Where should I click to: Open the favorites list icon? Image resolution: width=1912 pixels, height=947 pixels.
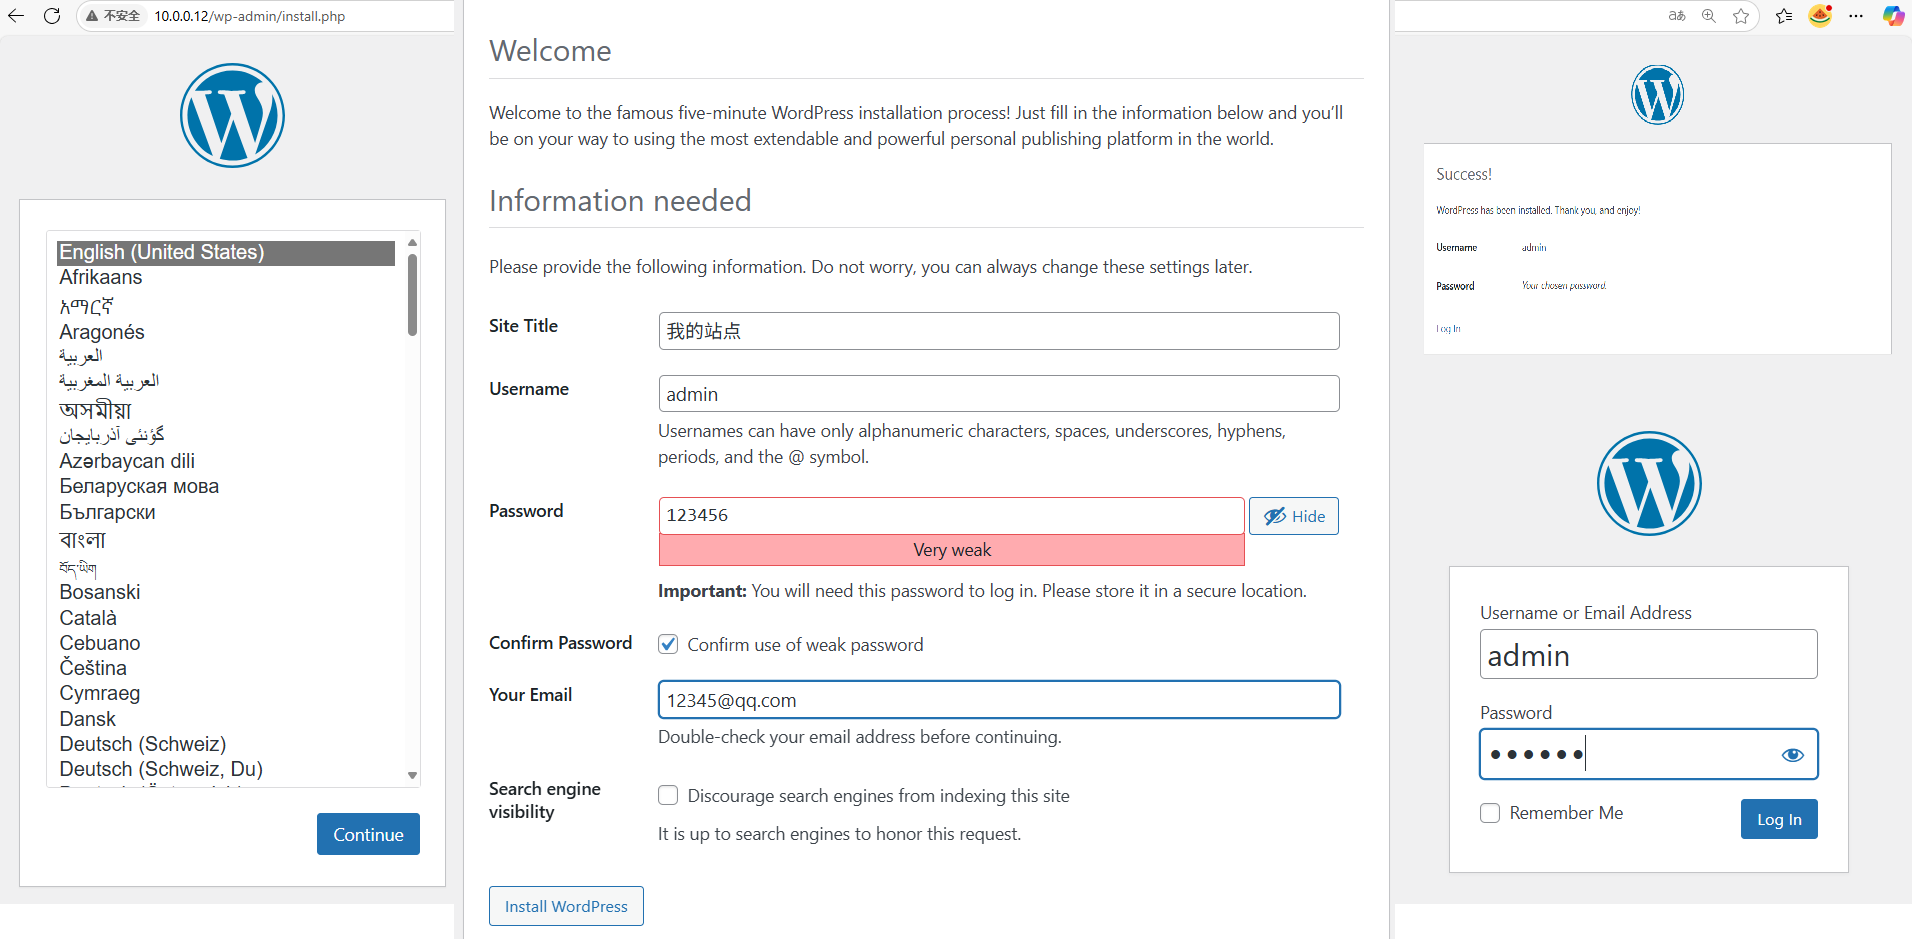pyautogui.click(x=1784, y=16)
